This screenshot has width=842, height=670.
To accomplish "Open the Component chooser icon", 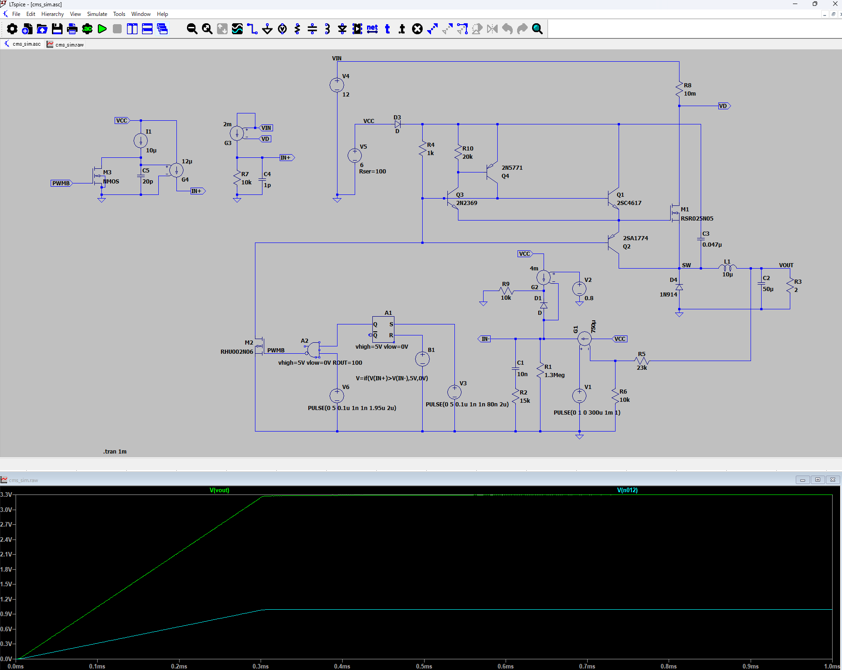I will (357, 29).
